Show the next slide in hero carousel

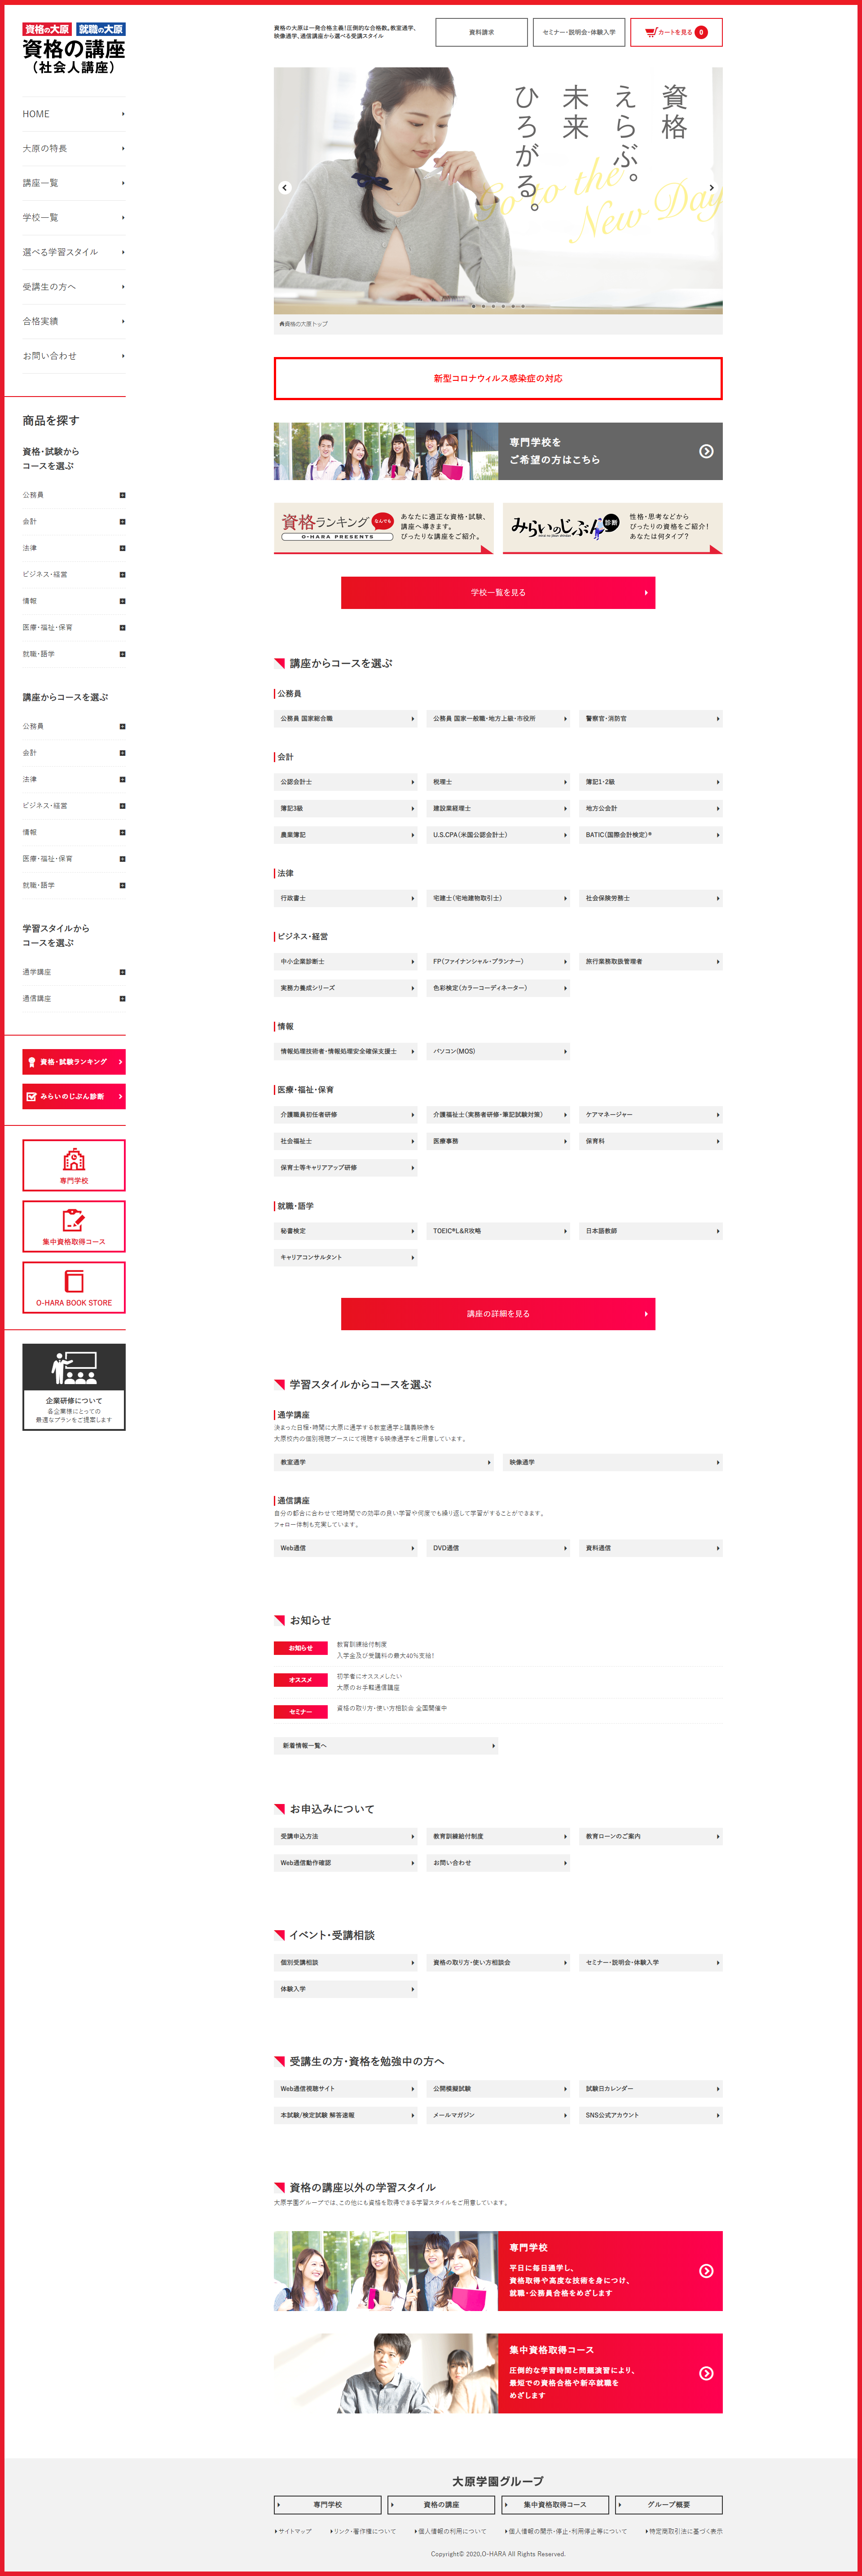point(712,187)
